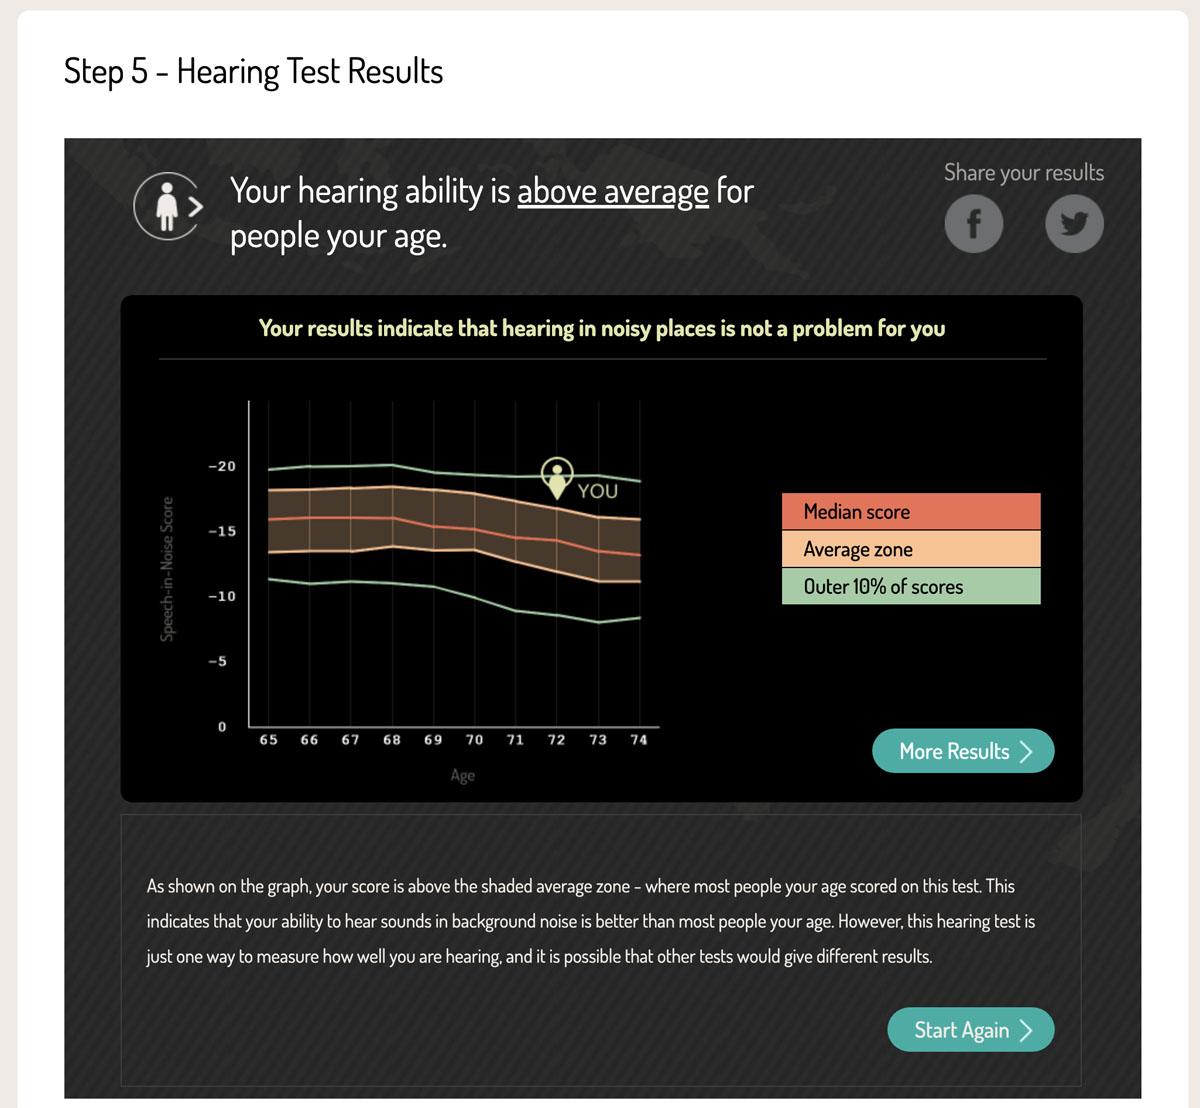Click the Age axis title below graph

[x=462, y=775]
